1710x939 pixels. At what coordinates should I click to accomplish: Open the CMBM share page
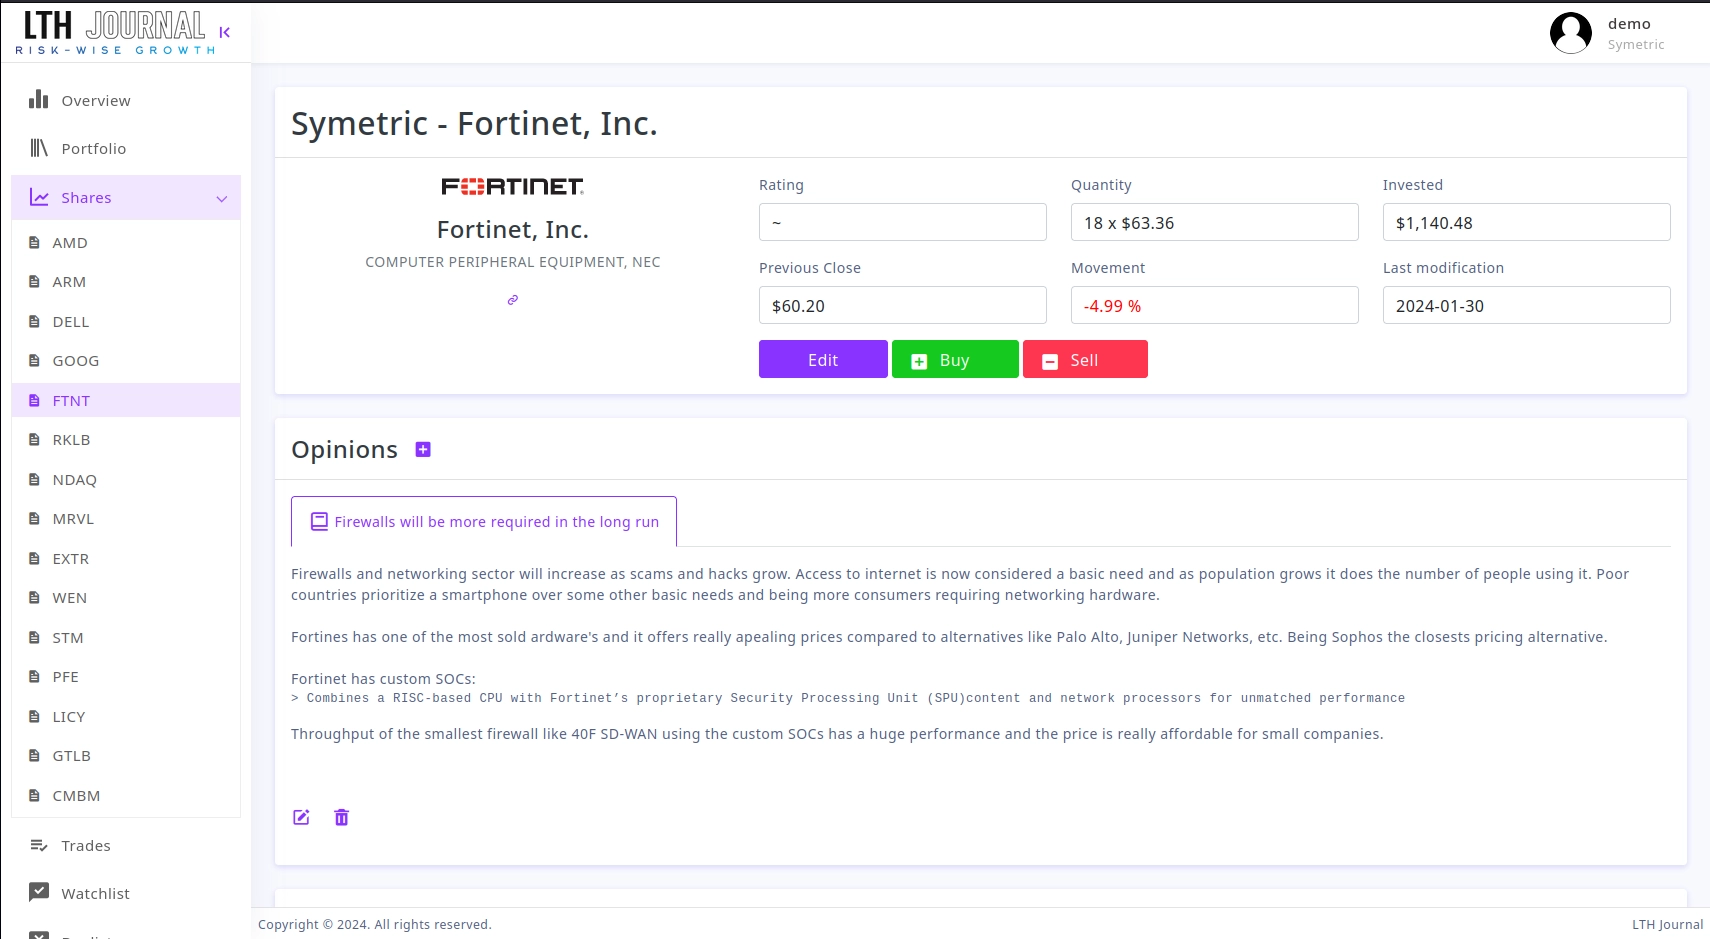point(126,795)
